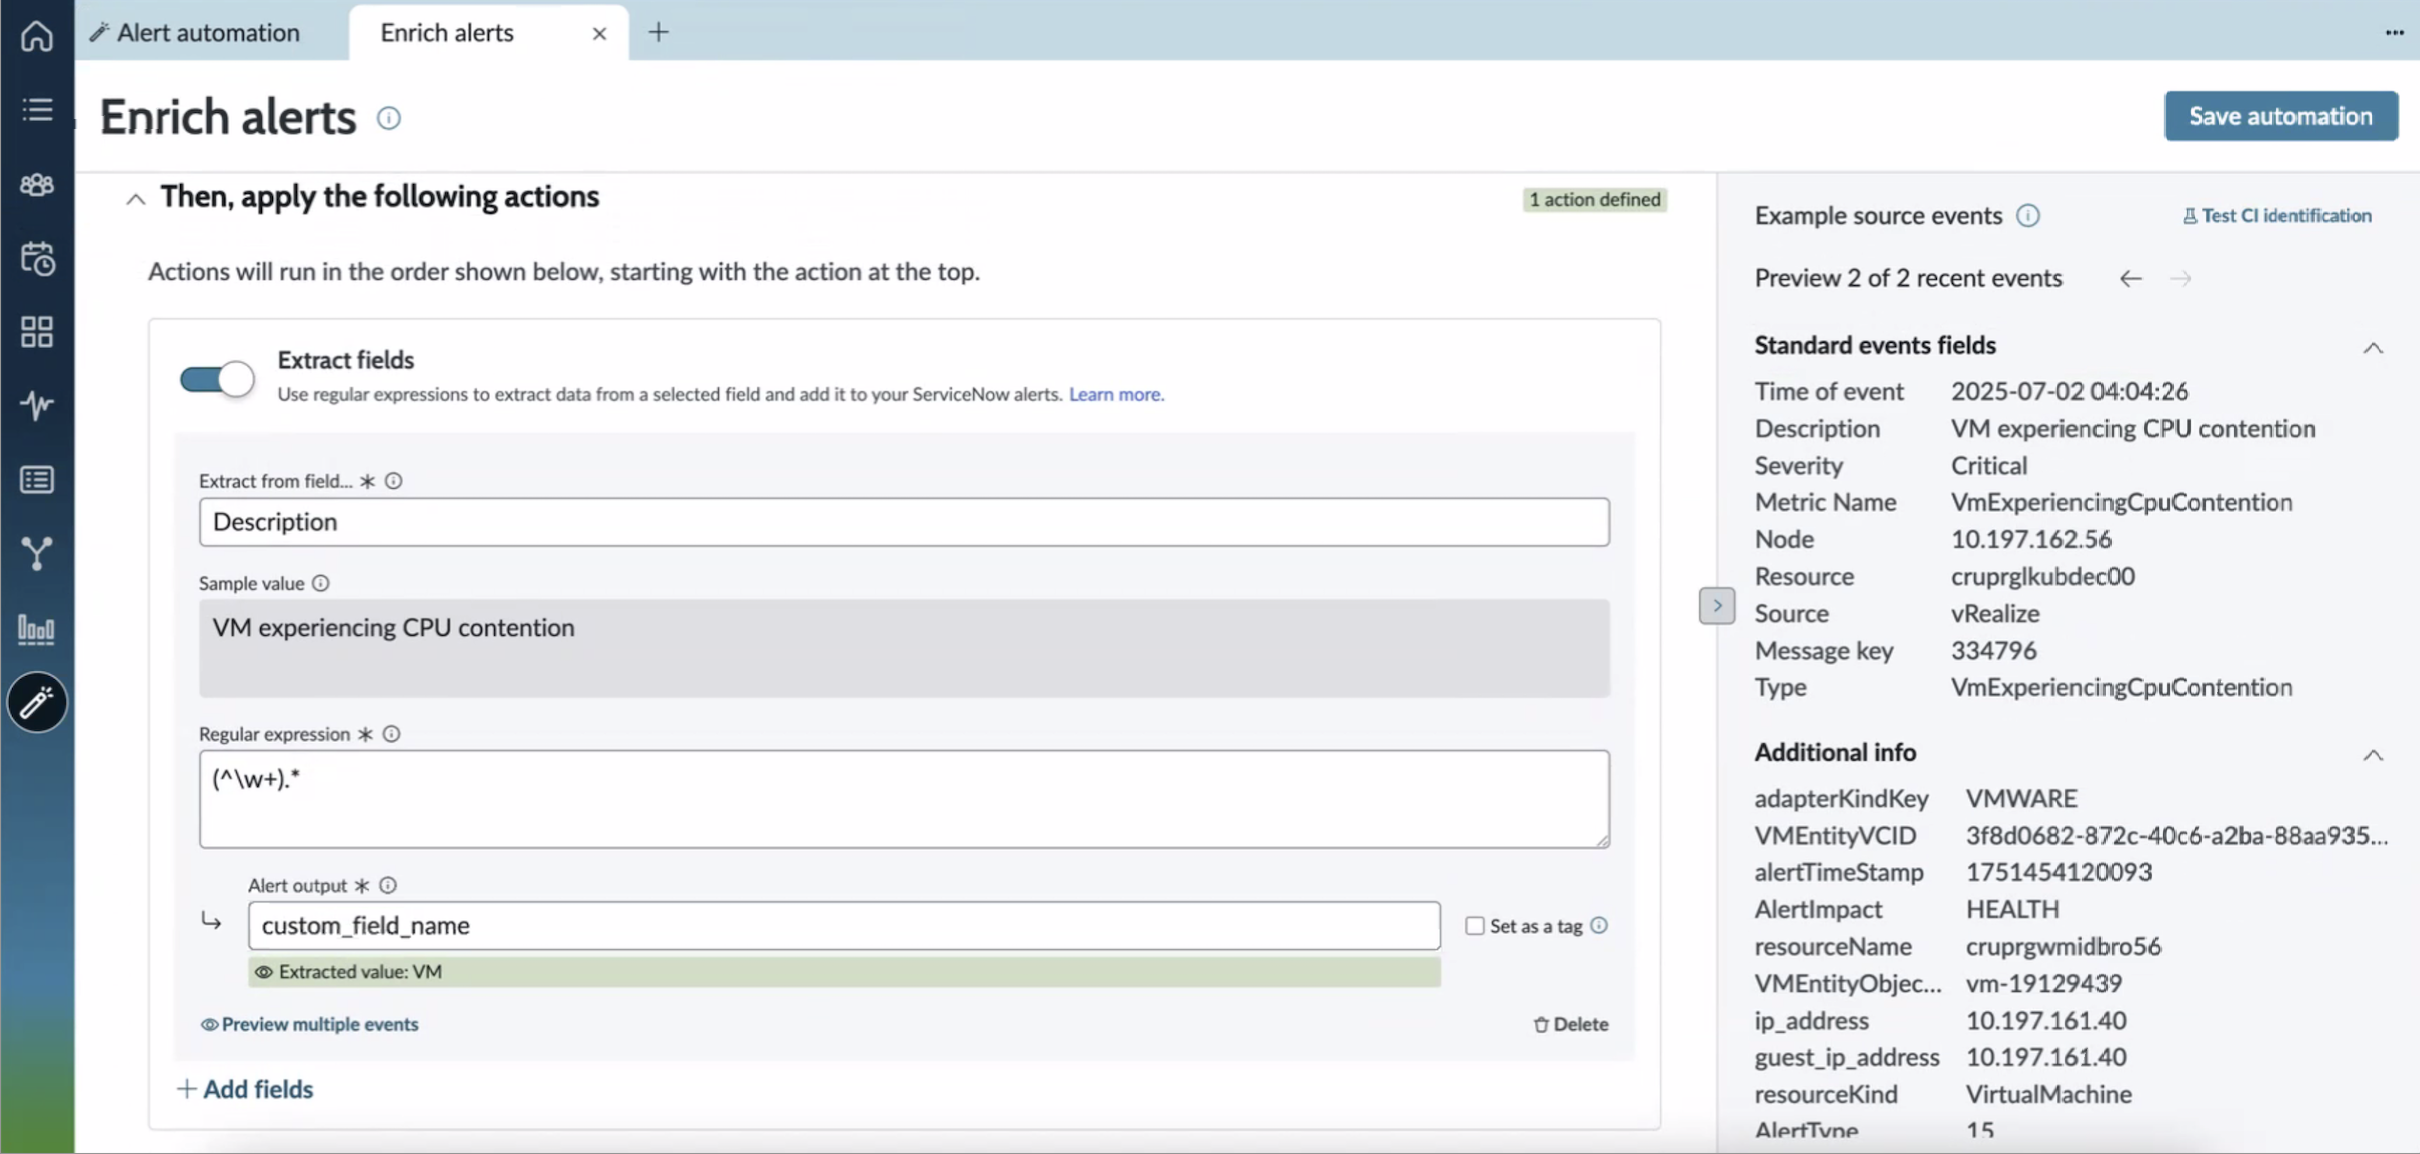Click the Alert output input field
The width and height of the screenshot is (2420, 1154).
[x=844, y=926]
